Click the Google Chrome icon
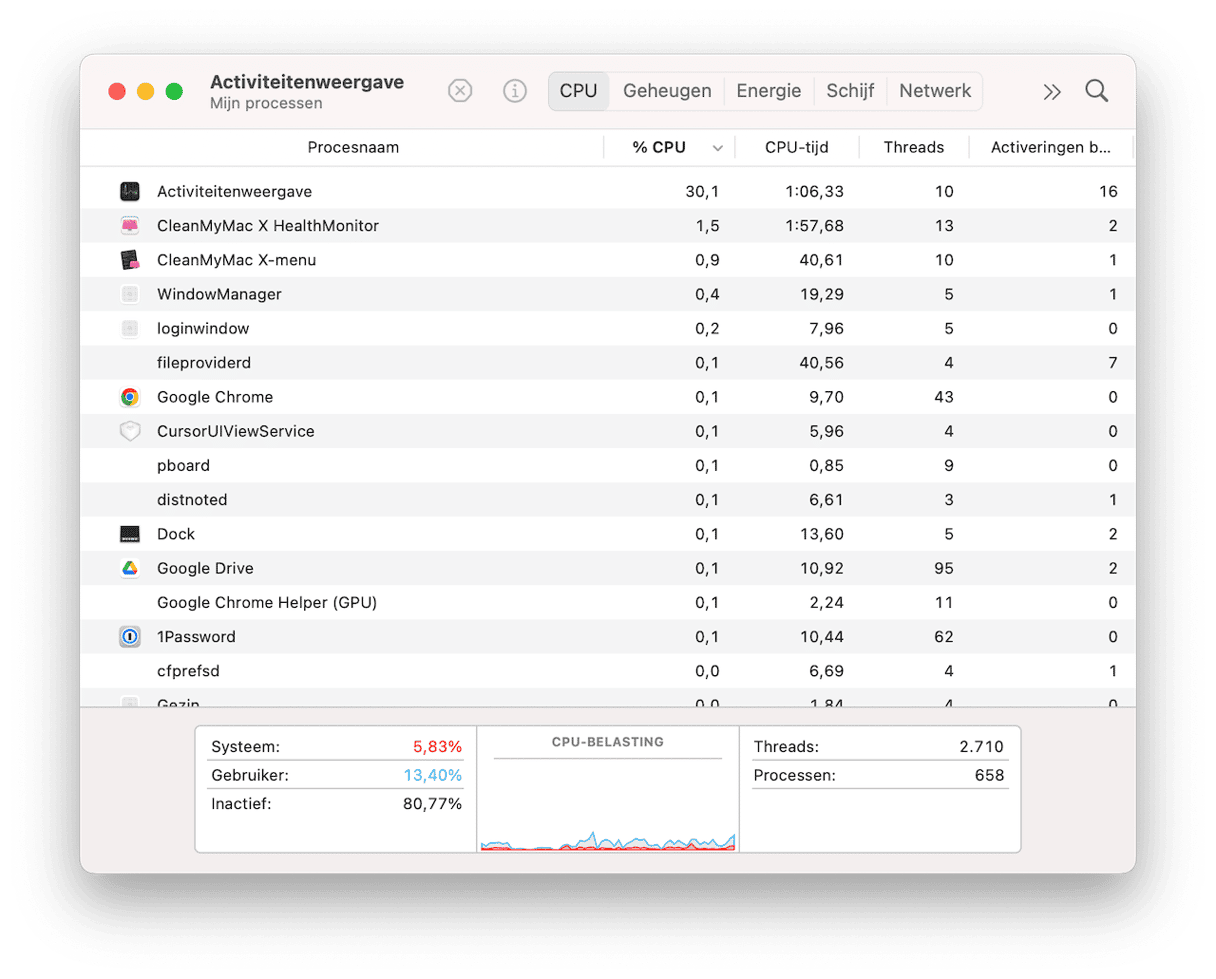 (x=129, y=397)
